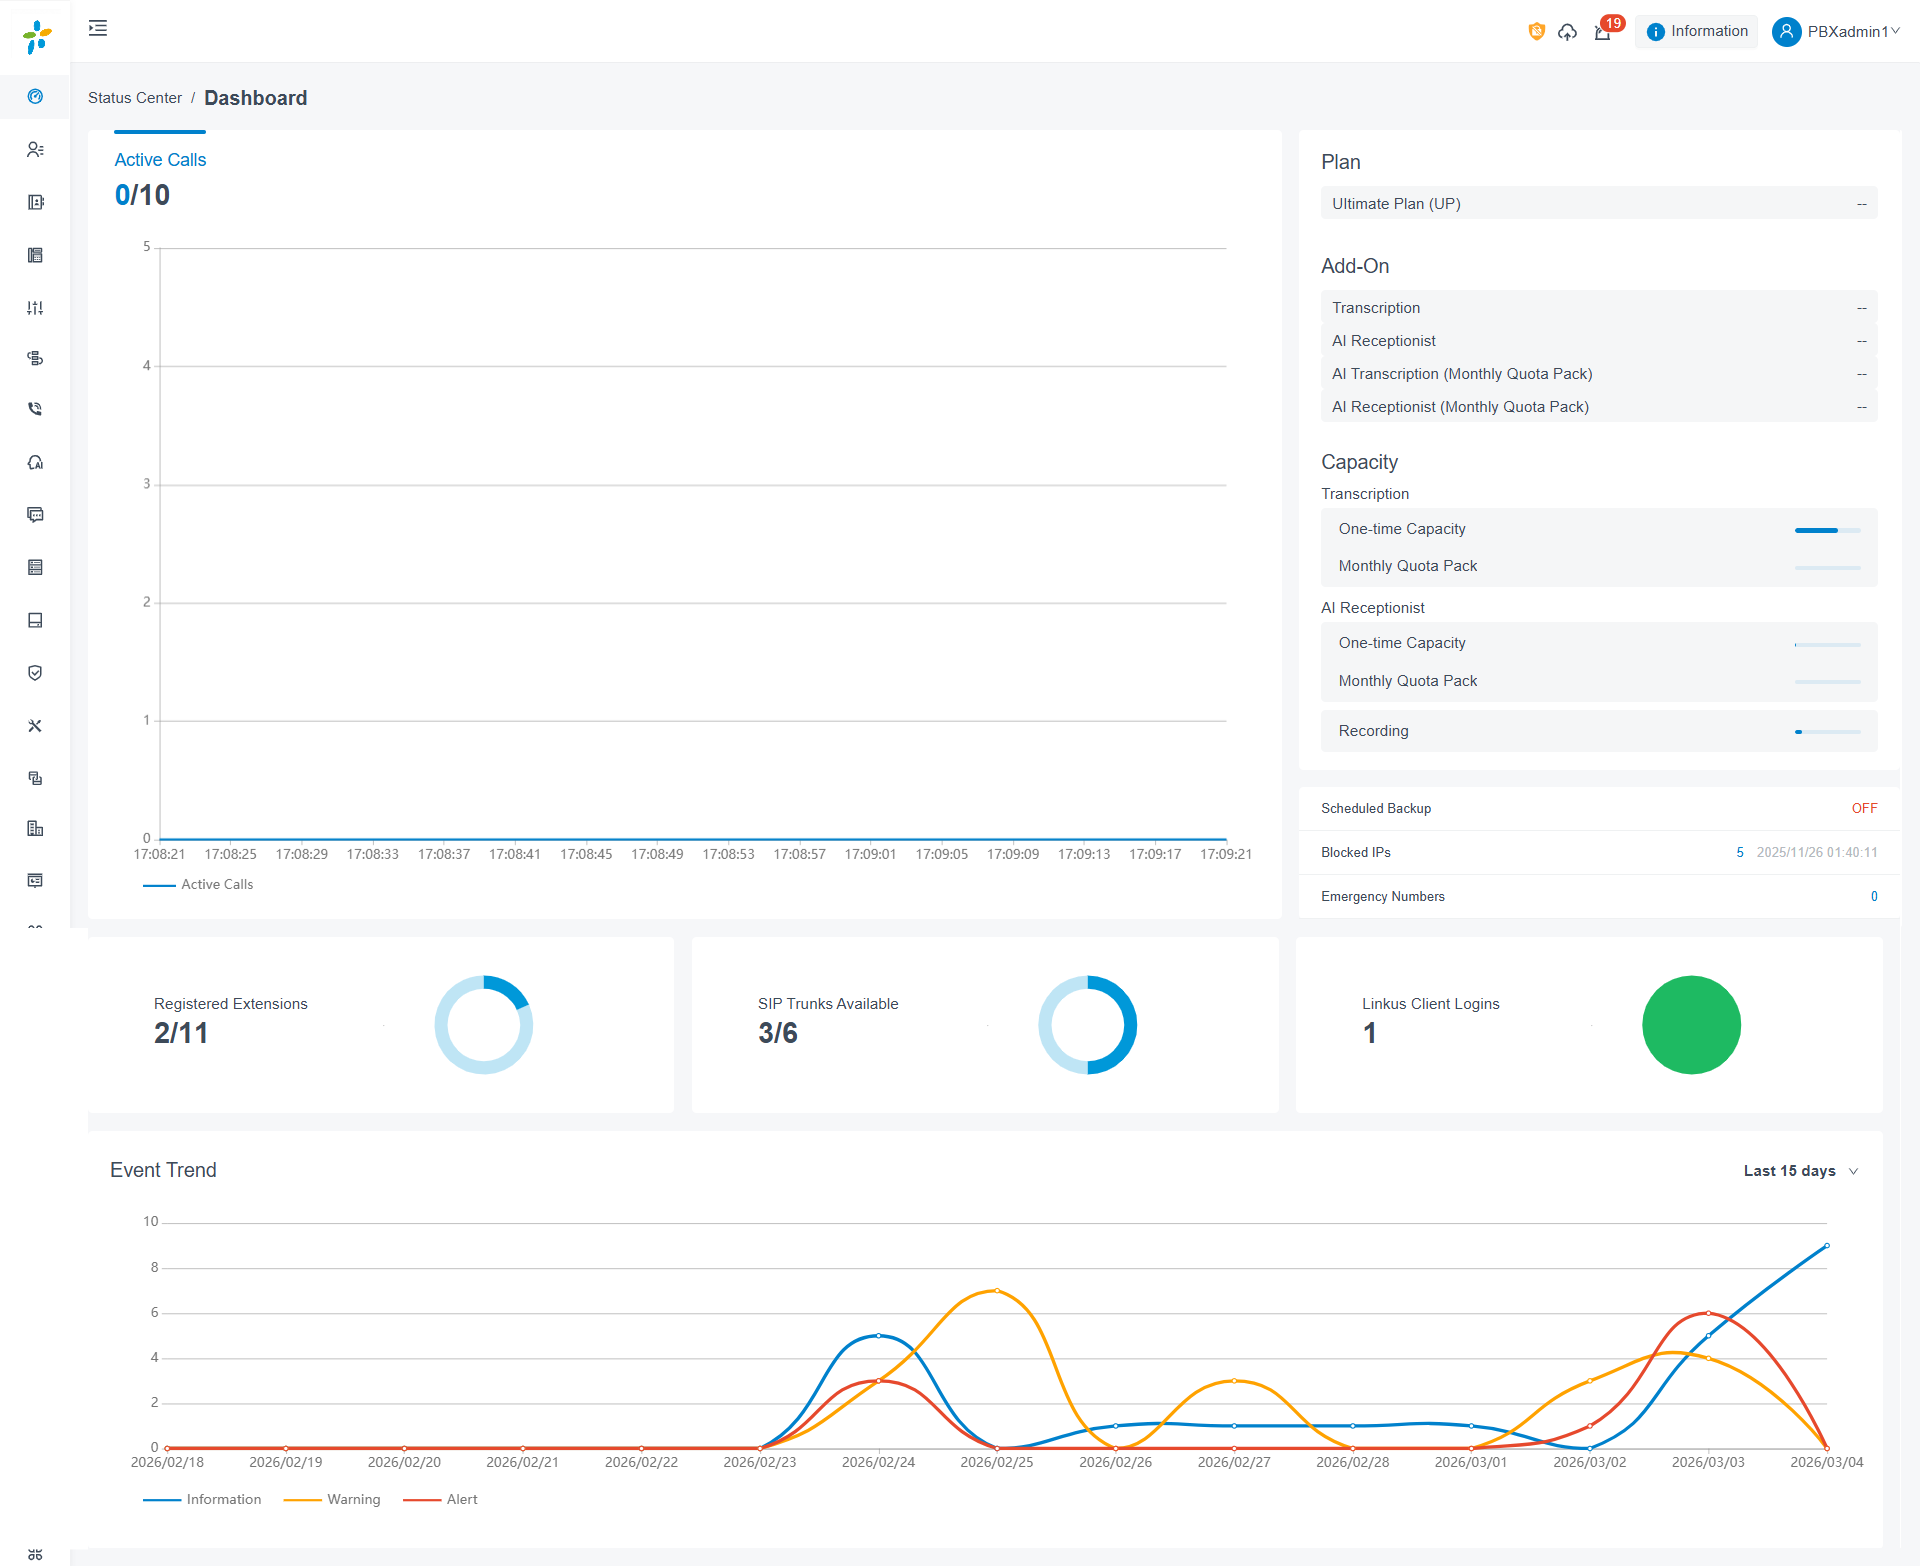The height and width of the screenshot is (1566, 1920).
Task: Click the Registered Extensions donut chart
Action: click(x=484, y=1025)
